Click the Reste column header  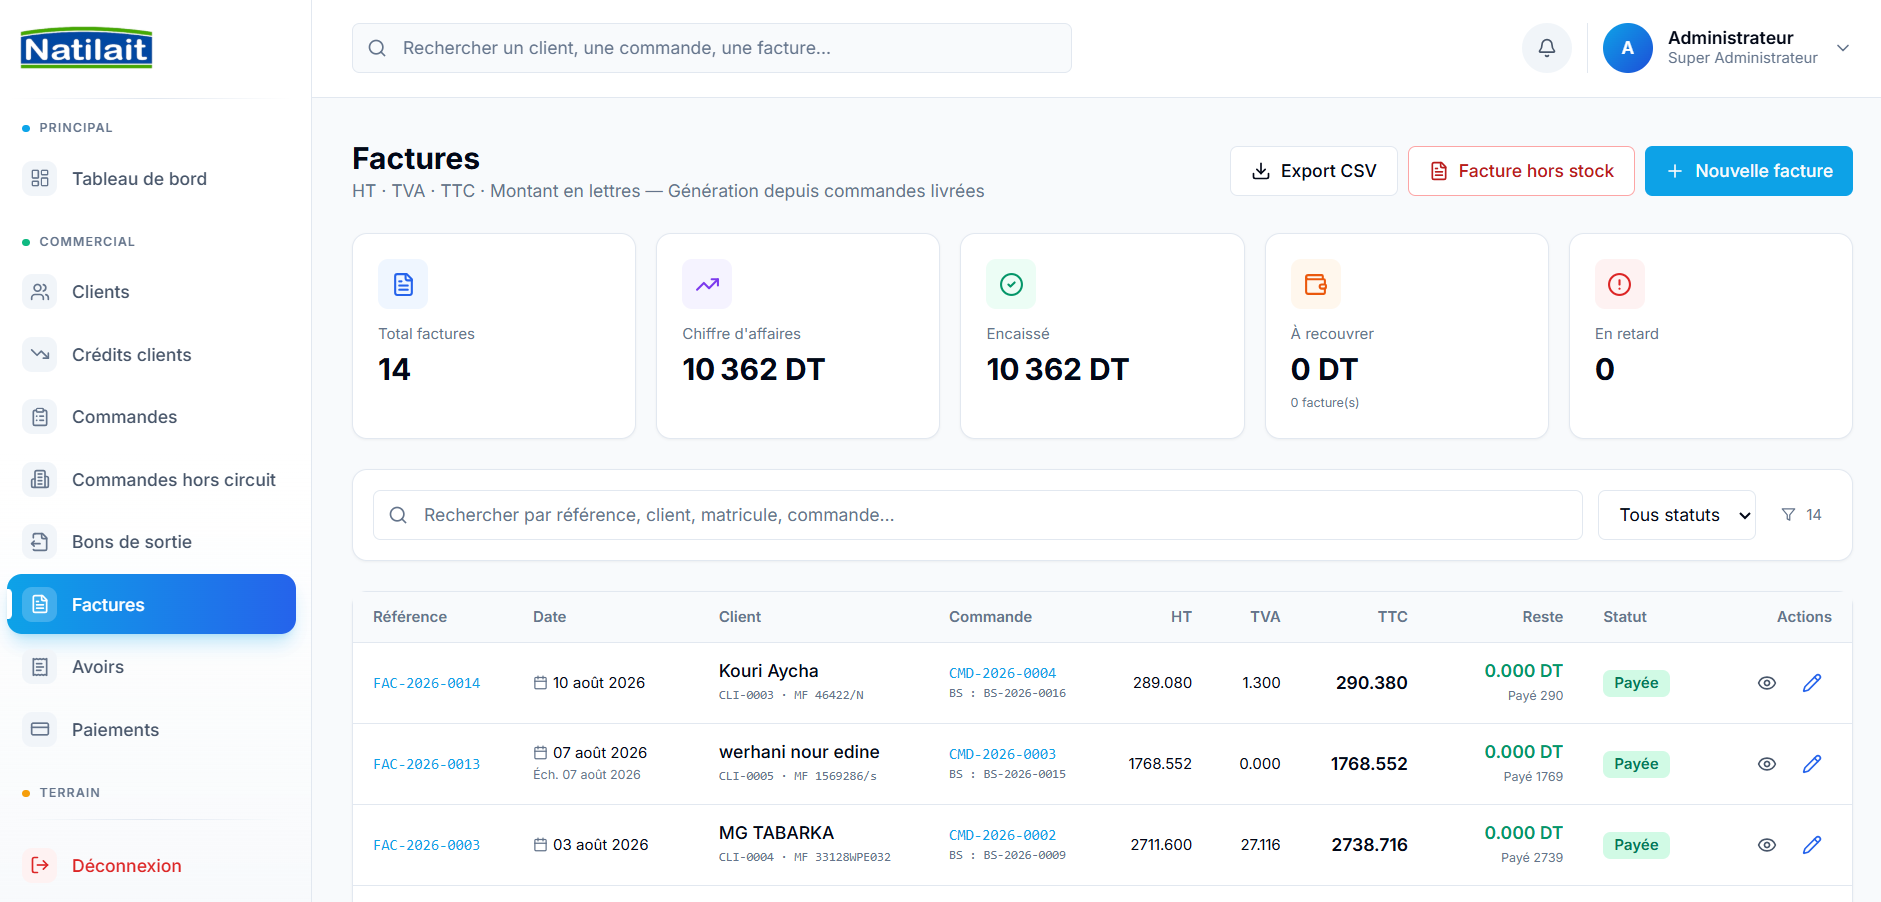[x=1542, y=617]
